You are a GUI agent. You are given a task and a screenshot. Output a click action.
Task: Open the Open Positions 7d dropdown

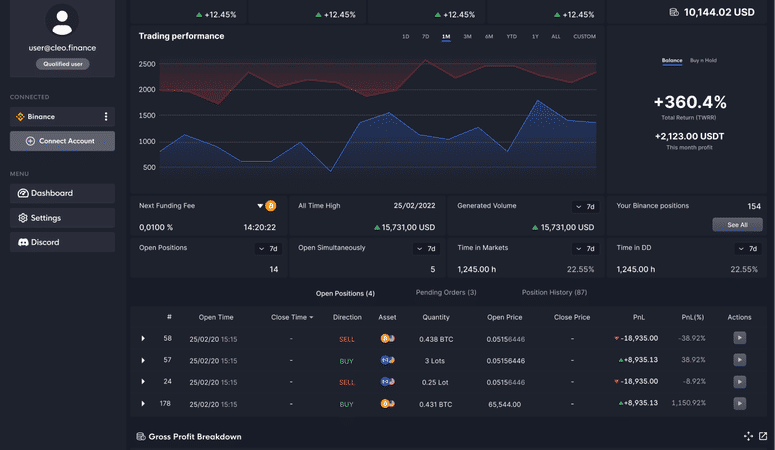[268, 249]
